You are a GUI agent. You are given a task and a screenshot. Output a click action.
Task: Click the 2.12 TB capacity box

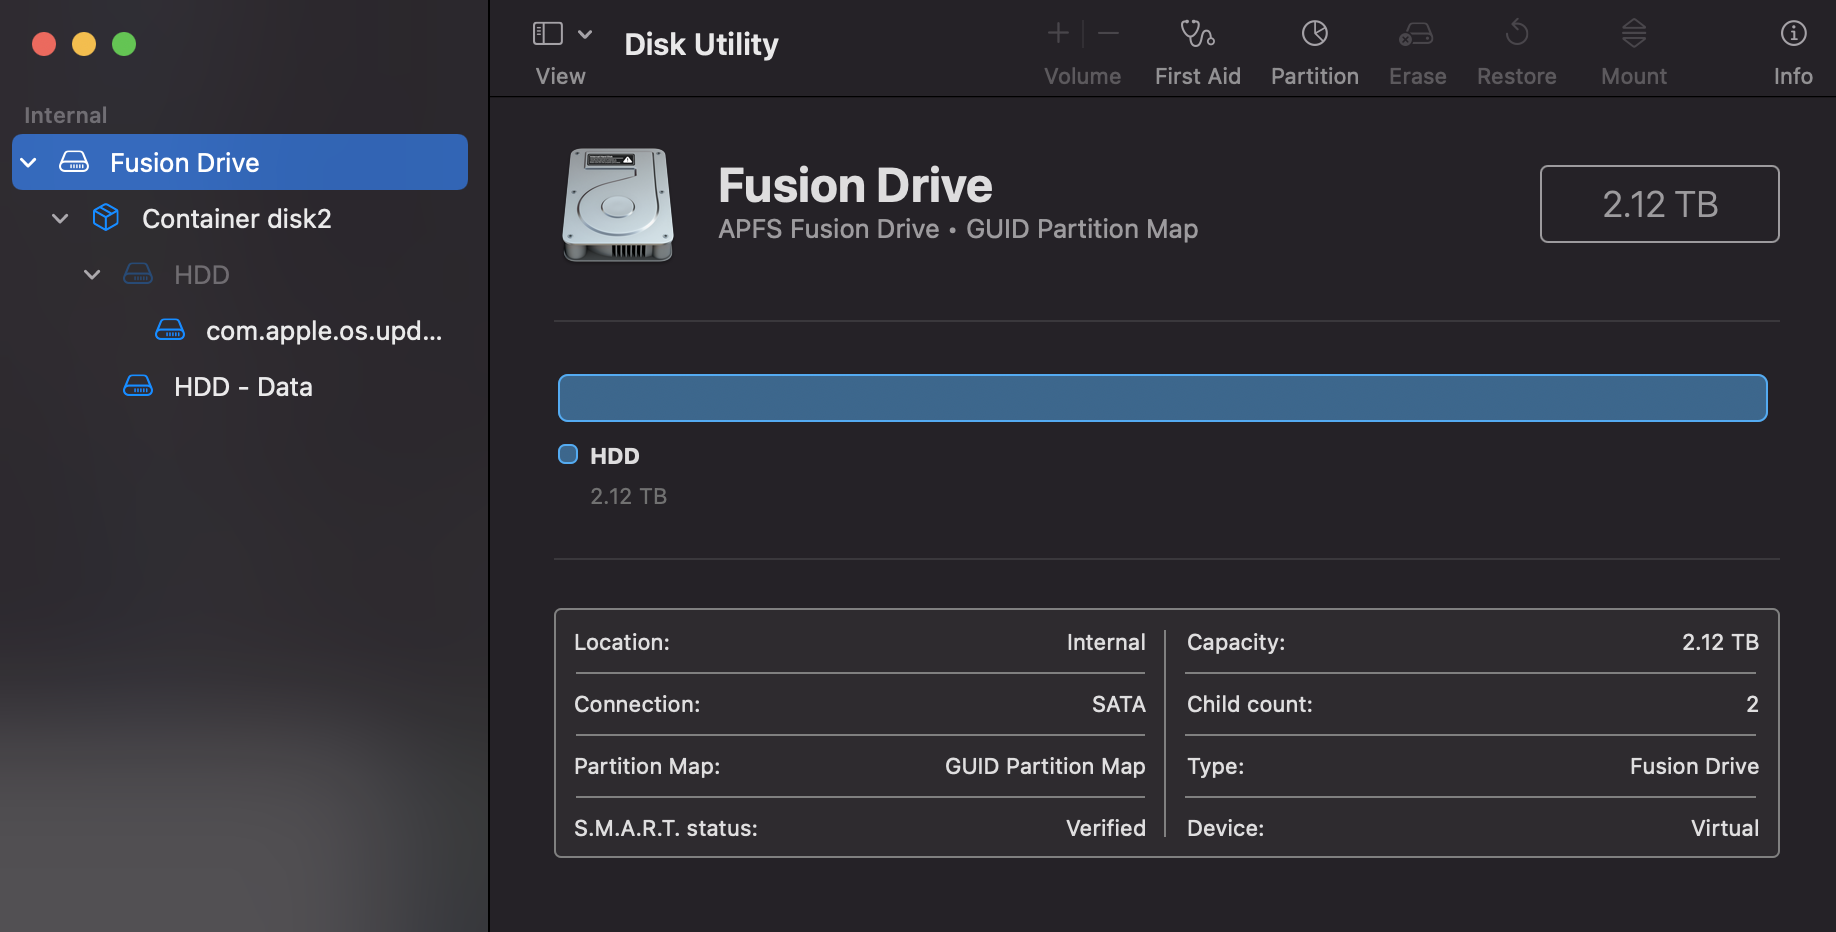(x=1659, y=204)
